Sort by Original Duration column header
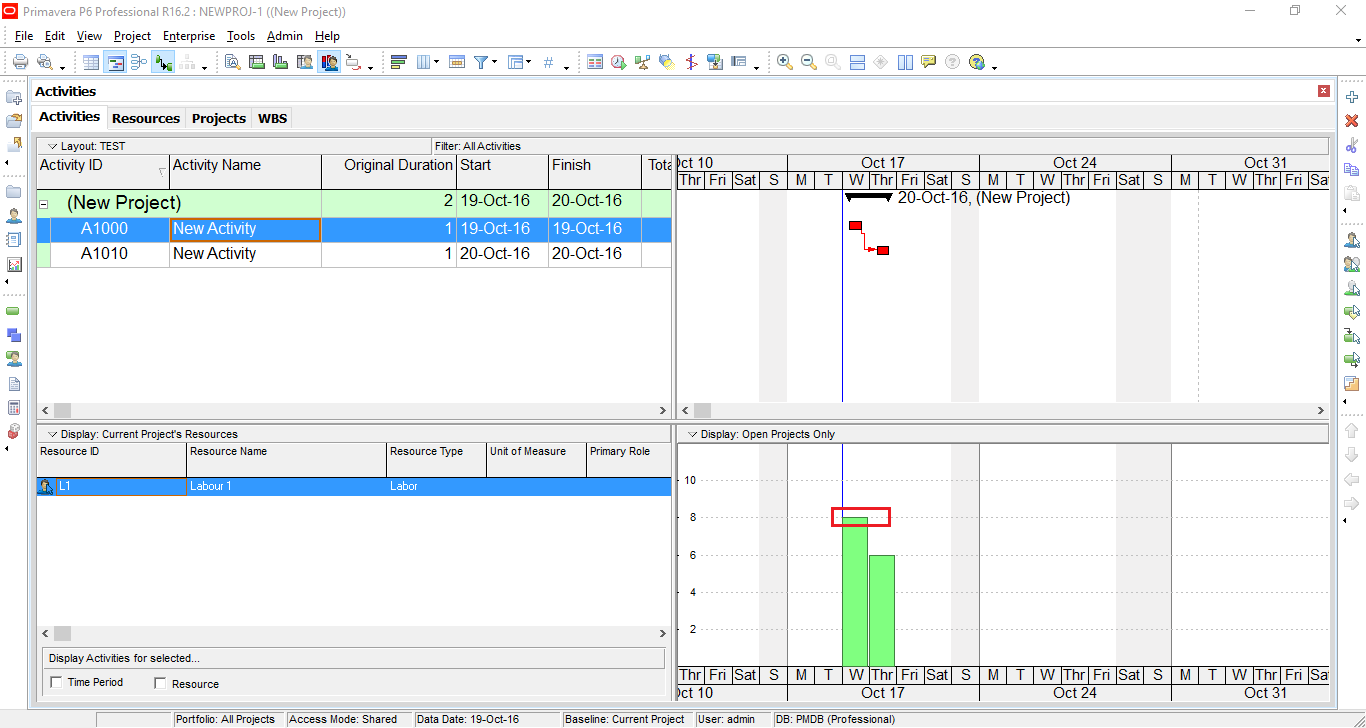The height and width of the screenshot is (728, 1366). [398, 166]
